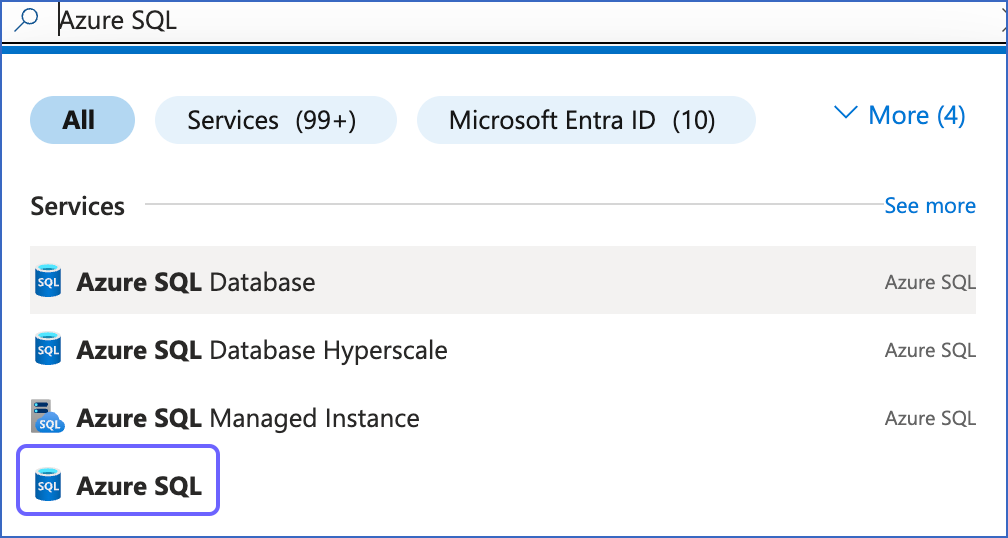Click the search magnifier icon
Image resolution: width=1008 pixels, height=538 pixels.
coord(26,20)
